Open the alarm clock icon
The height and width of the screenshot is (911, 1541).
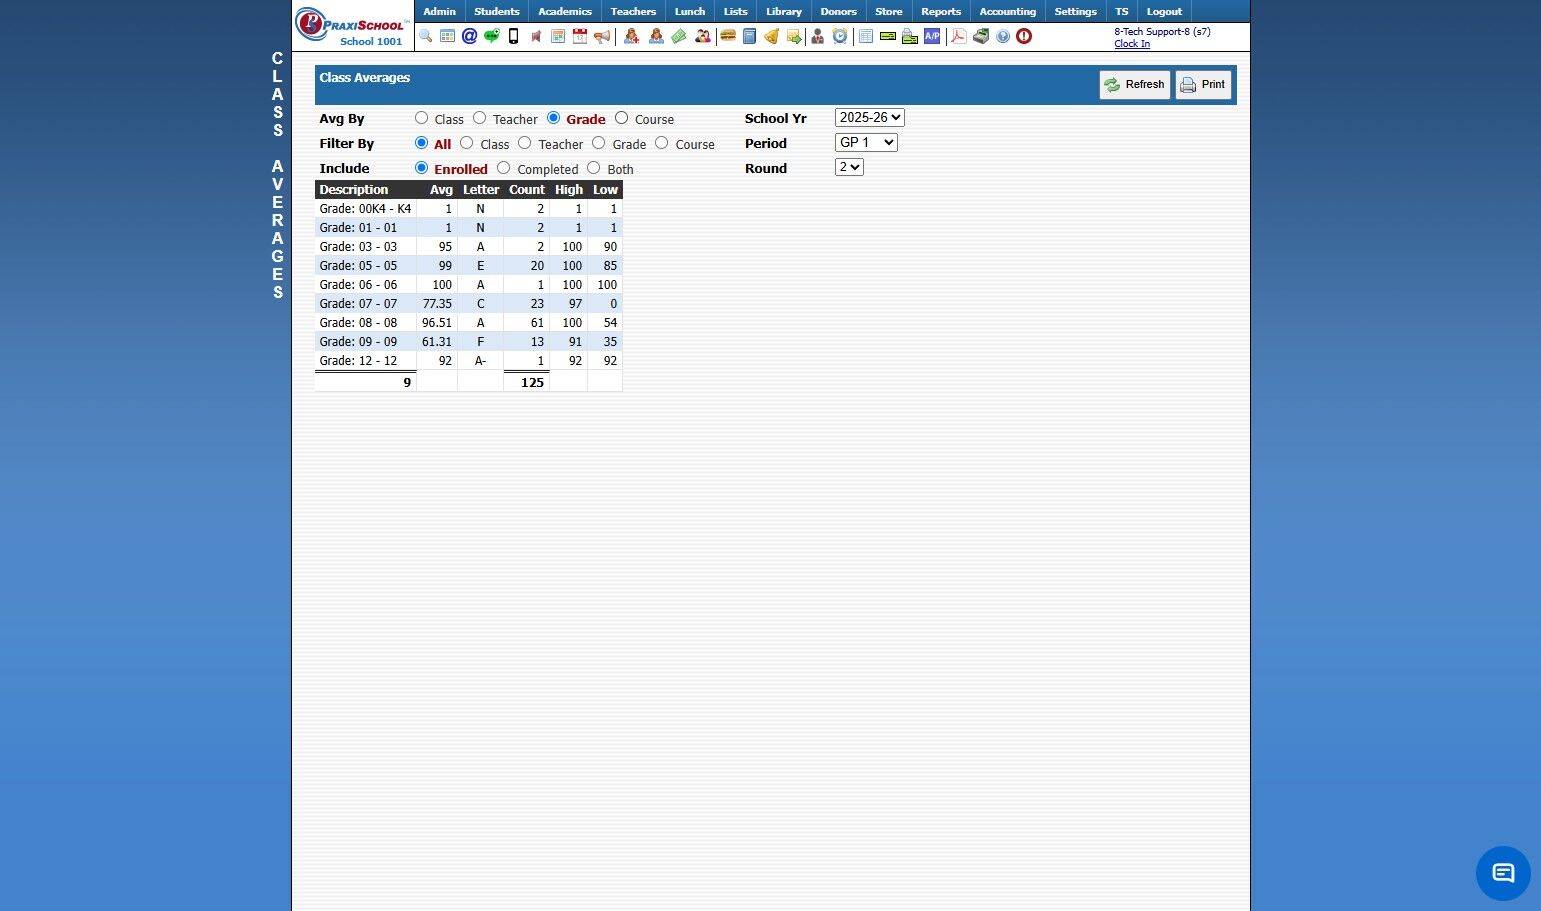(x=840, y=36)
